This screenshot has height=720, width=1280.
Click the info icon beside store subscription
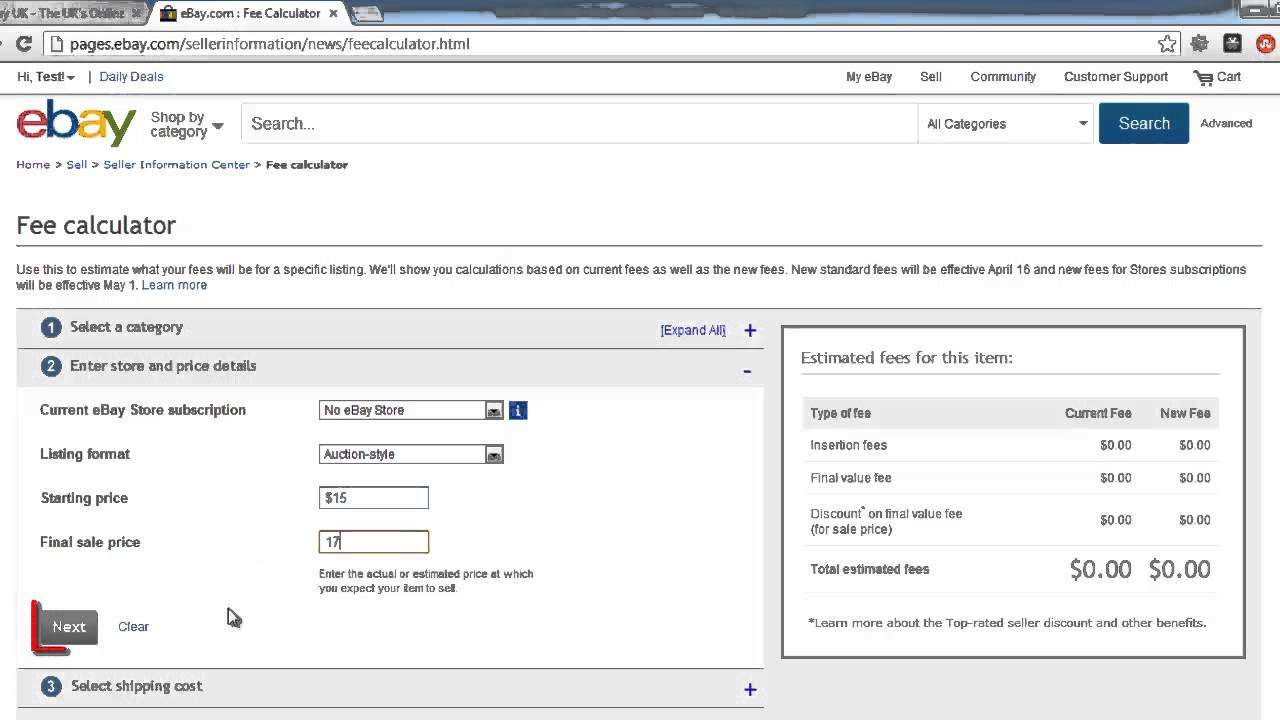tap(518, 410)
